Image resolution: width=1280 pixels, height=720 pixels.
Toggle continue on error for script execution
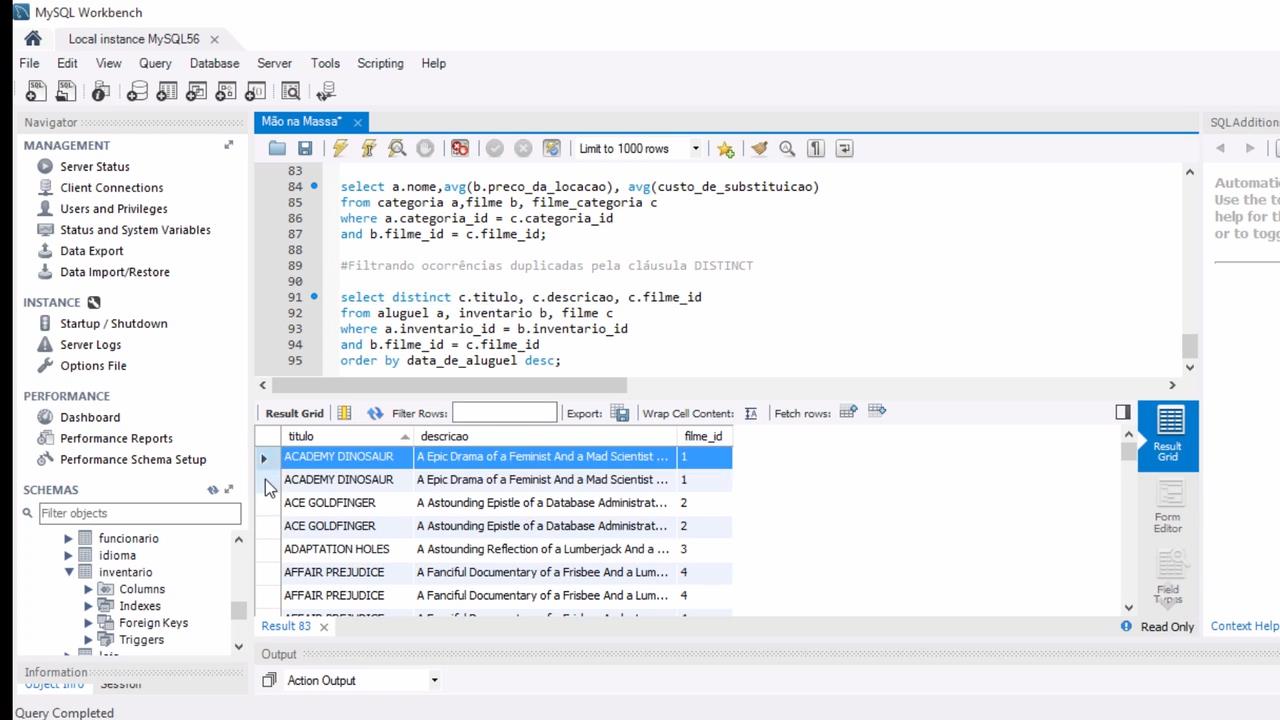click(460, 148)
